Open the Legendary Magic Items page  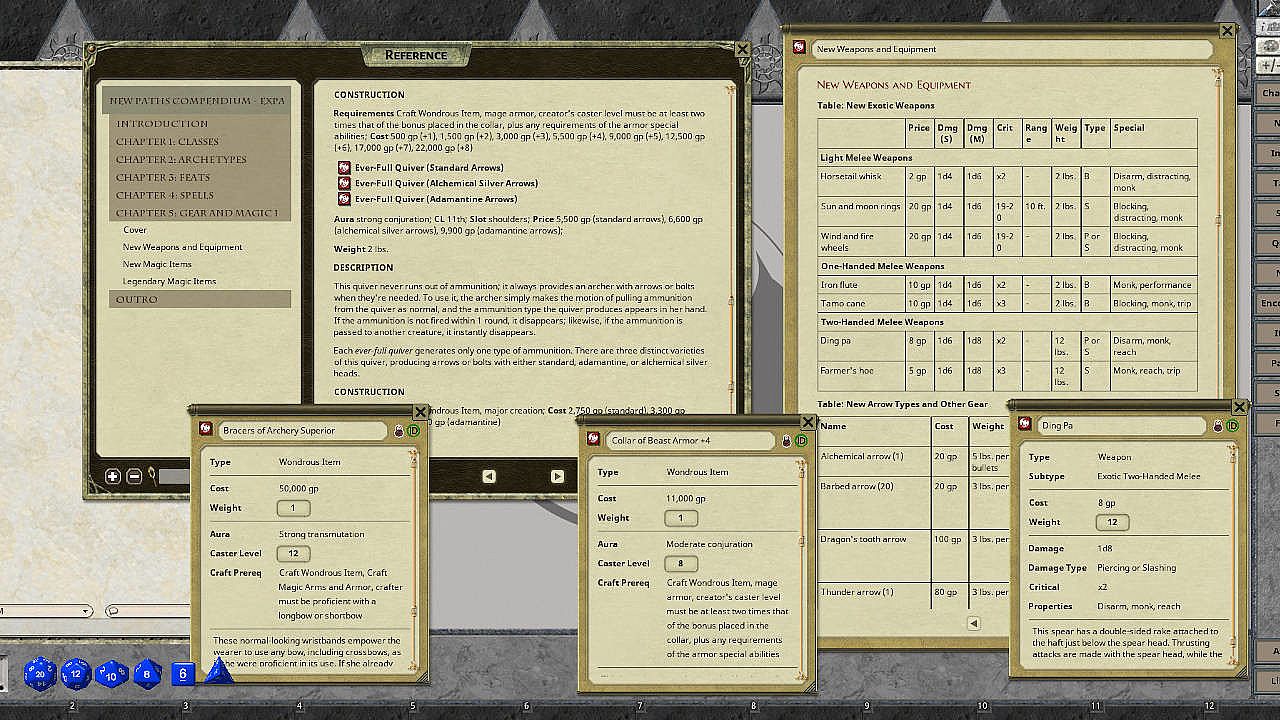(x=169, y=281)
